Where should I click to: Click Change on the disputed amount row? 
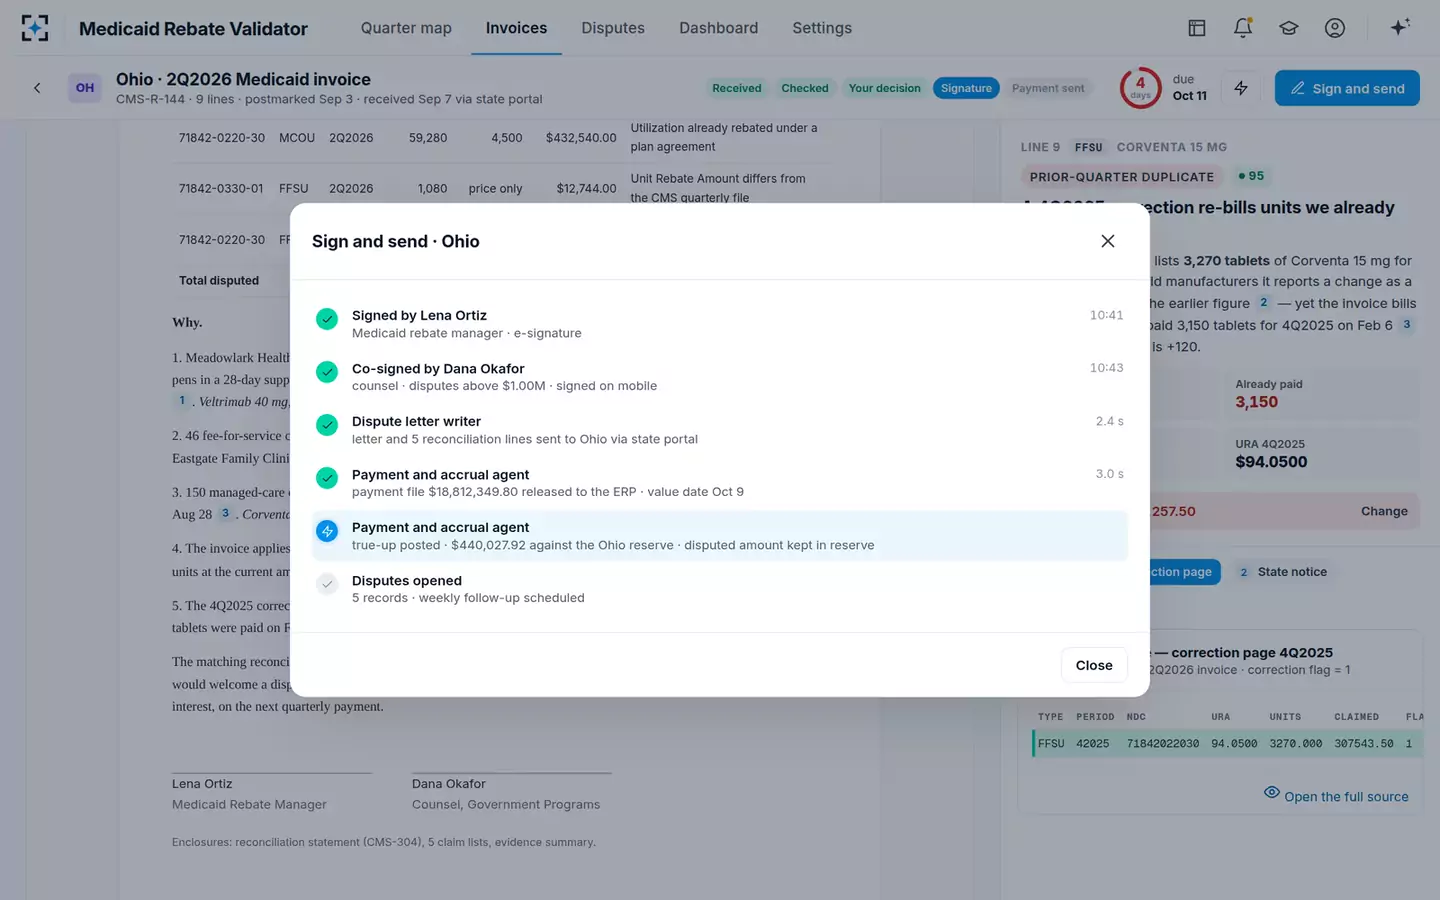[x=1384, y=511]
